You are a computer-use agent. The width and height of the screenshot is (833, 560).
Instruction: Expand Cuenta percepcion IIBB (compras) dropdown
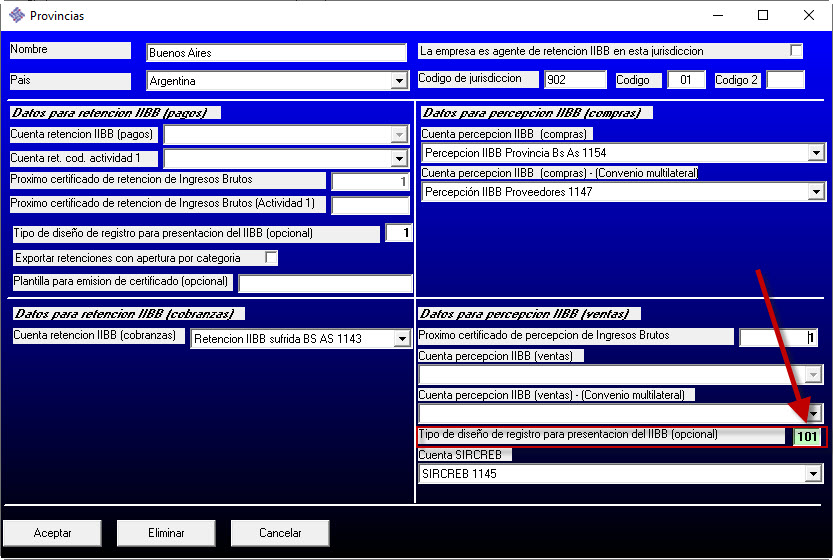(816, 153)
